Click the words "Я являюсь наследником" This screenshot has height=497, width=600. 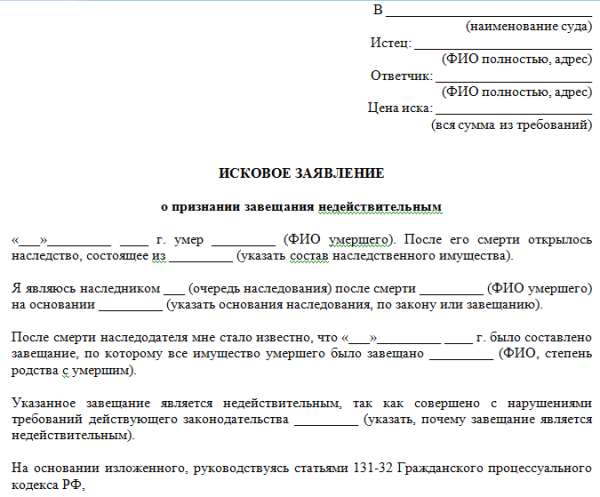click(x=86, y=288)
